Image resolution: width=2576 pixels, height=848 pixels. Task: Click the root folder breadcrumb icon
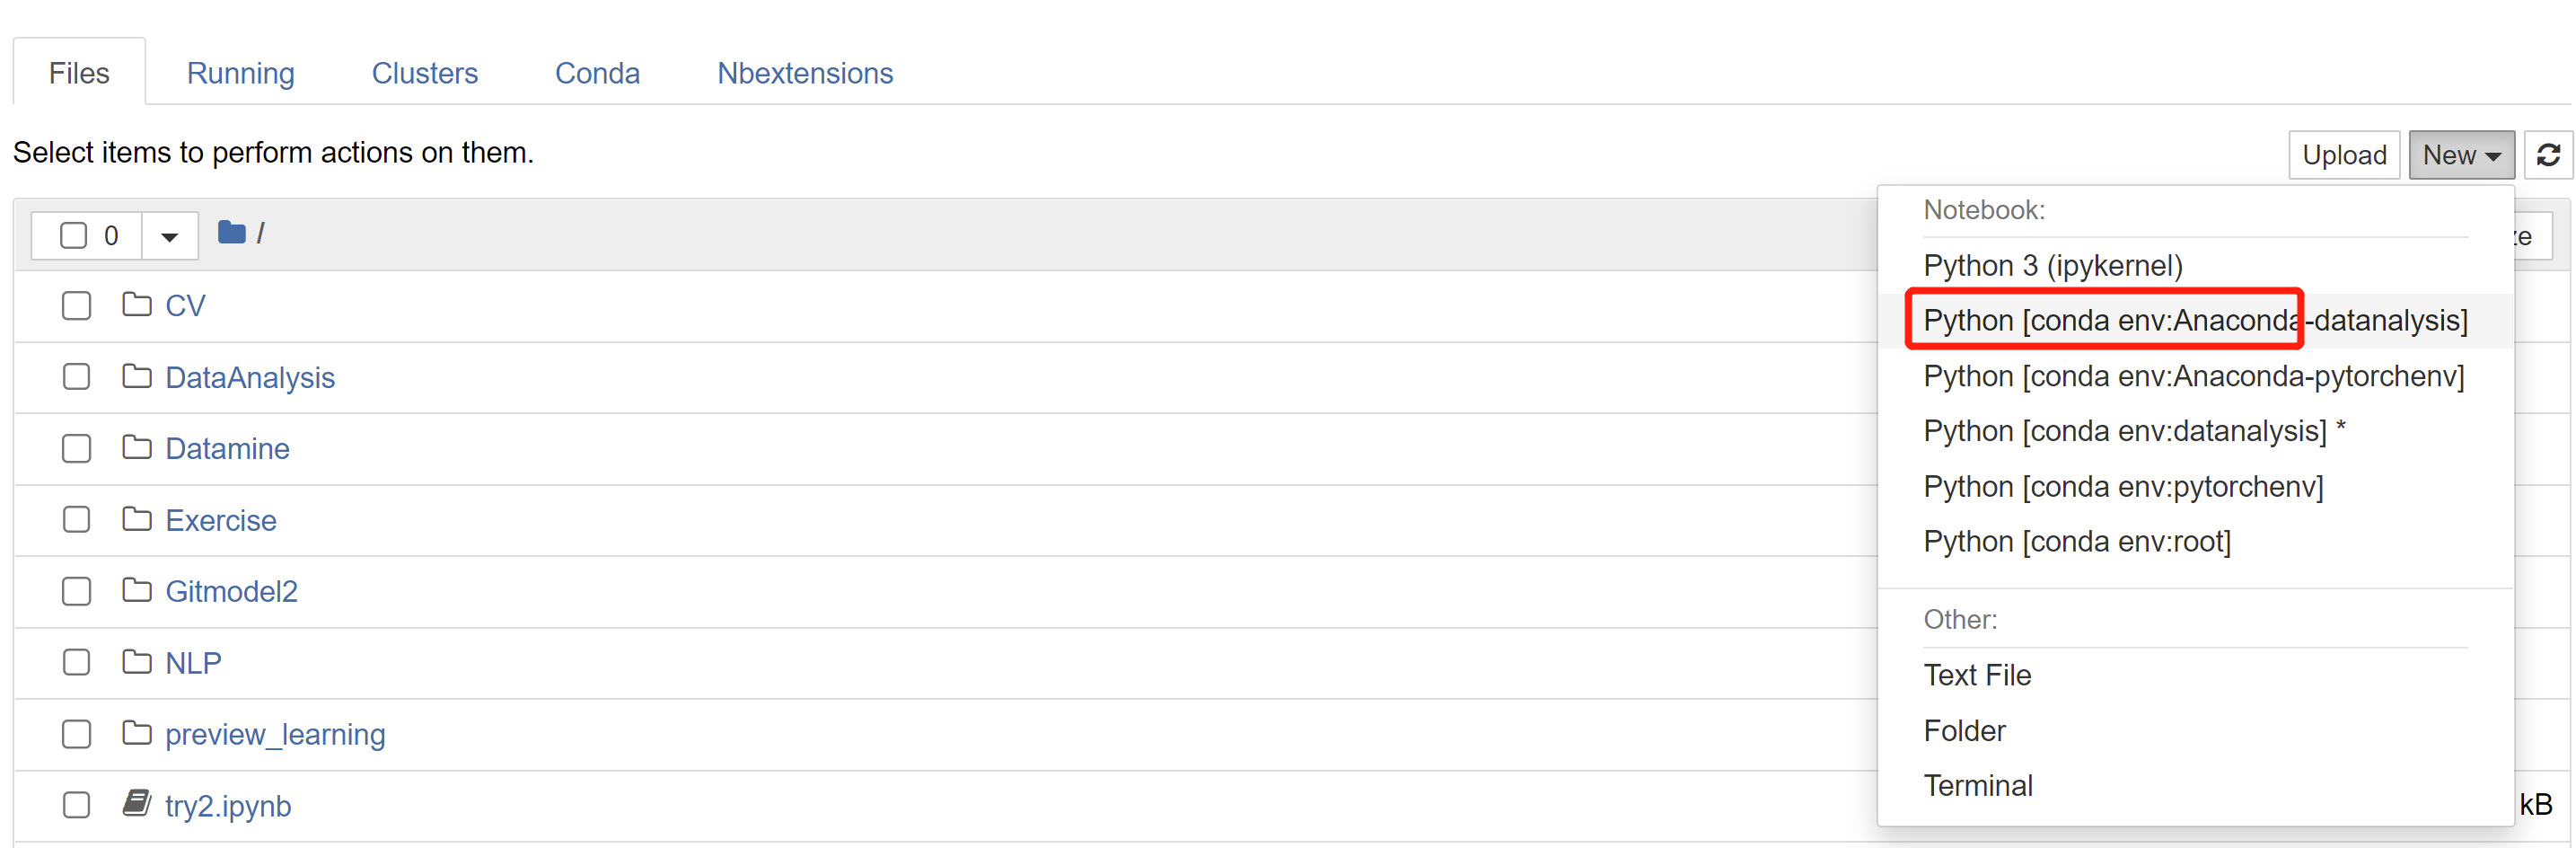[232, 233]
